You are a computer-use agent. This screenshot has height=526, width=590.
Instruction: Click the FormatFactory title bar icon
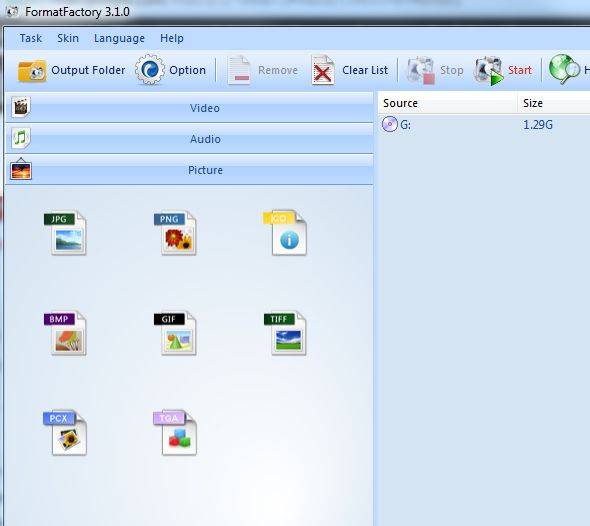pyautogui.click(x=12, y=11)
